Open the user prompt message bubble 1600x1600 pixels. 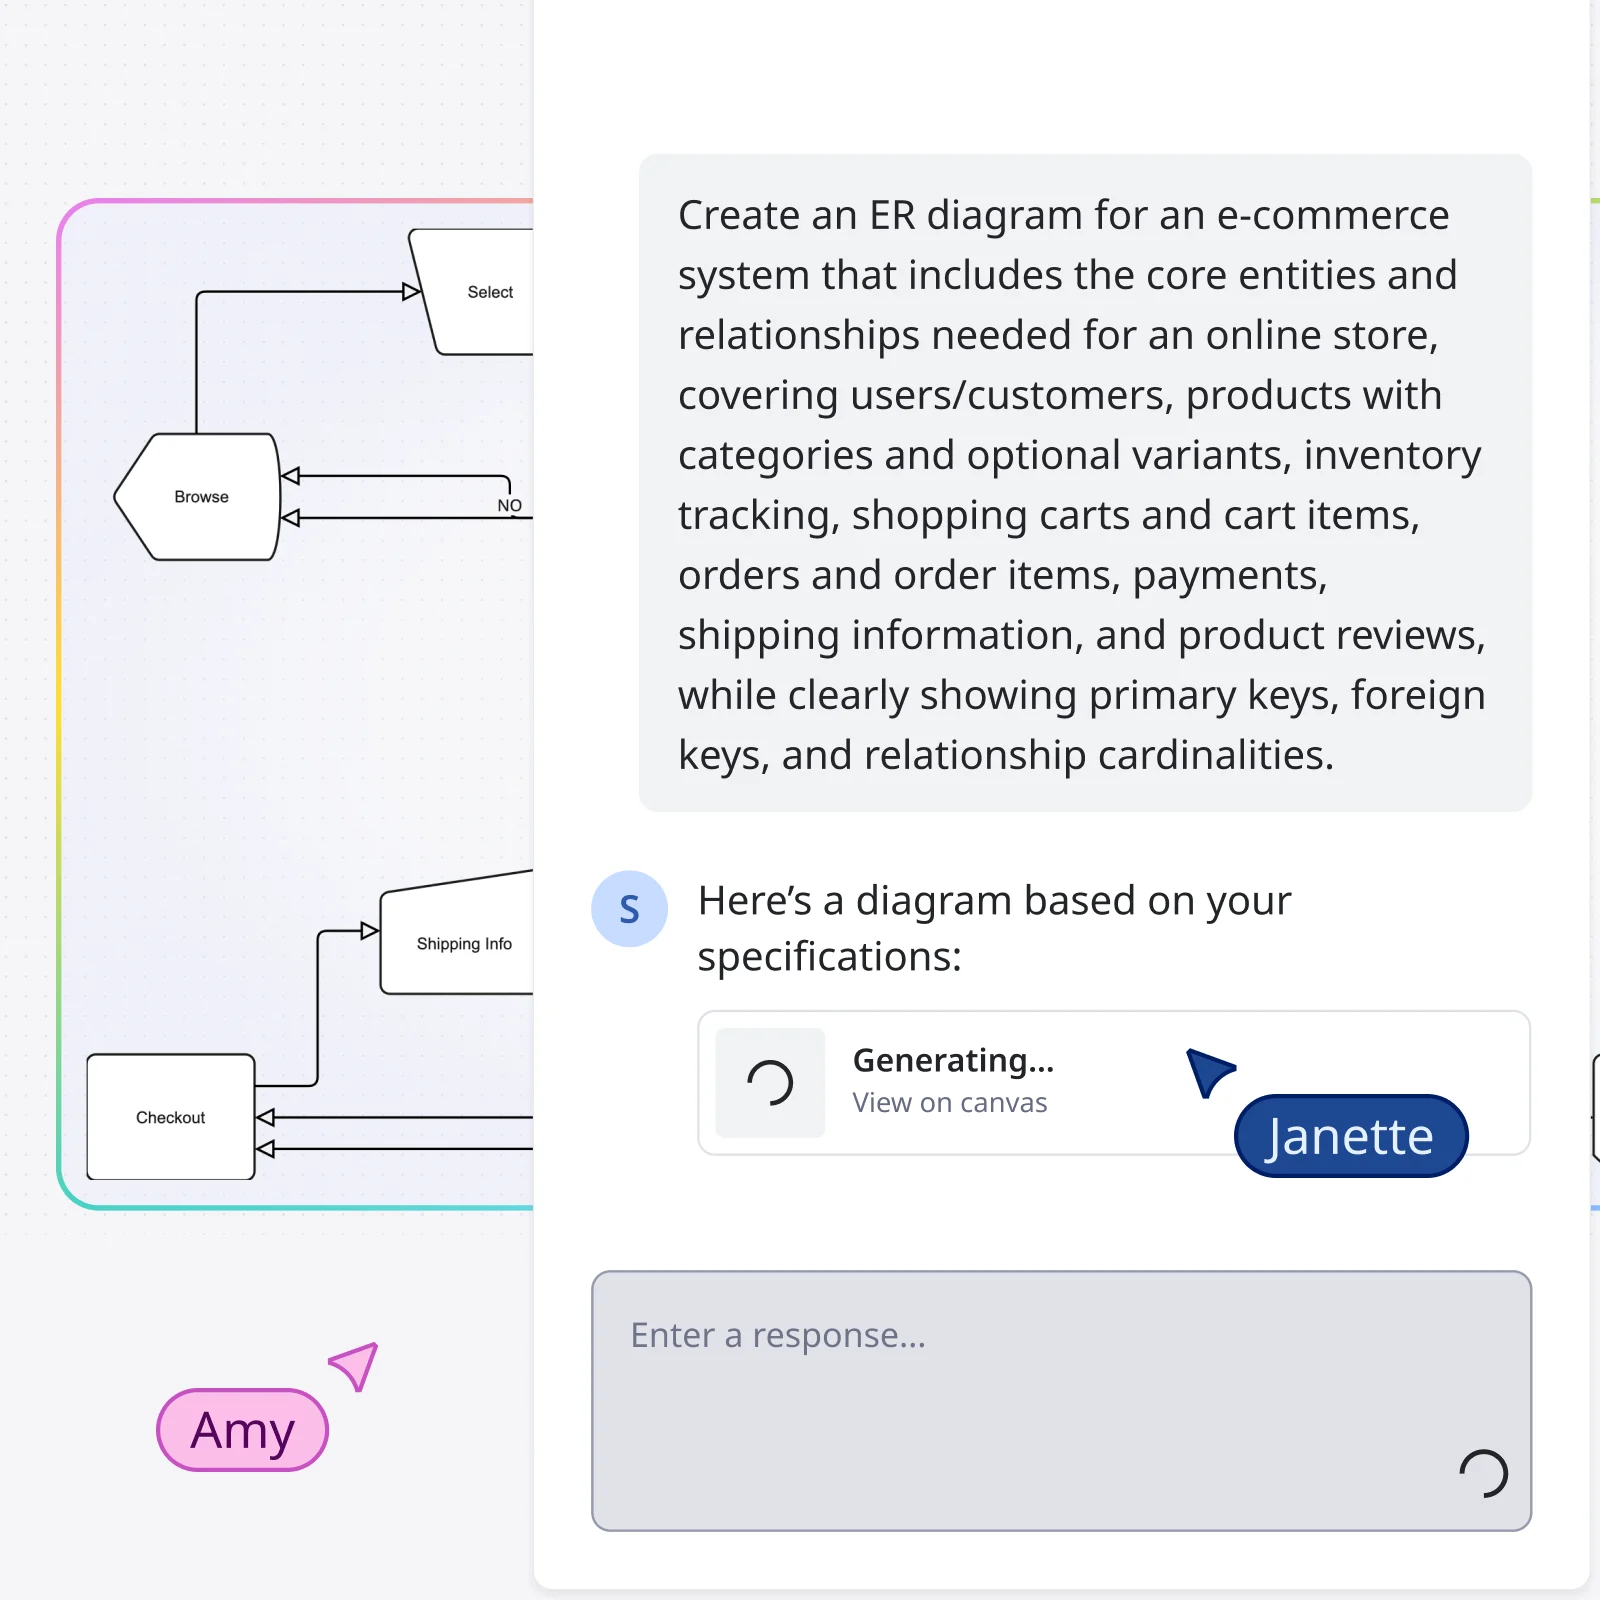pyautogui.click(x=1083, y=484)
